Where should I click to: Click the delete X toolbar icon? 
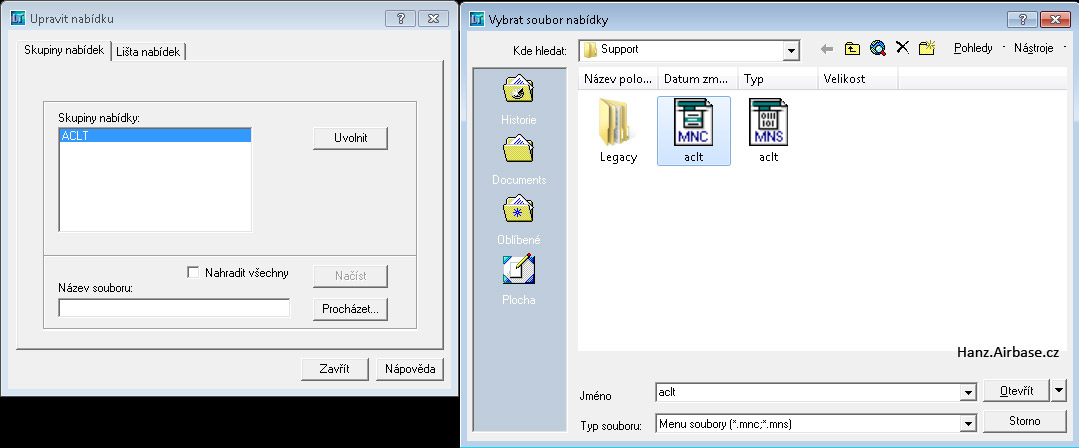pyautogui.click(x=902, y=47)
